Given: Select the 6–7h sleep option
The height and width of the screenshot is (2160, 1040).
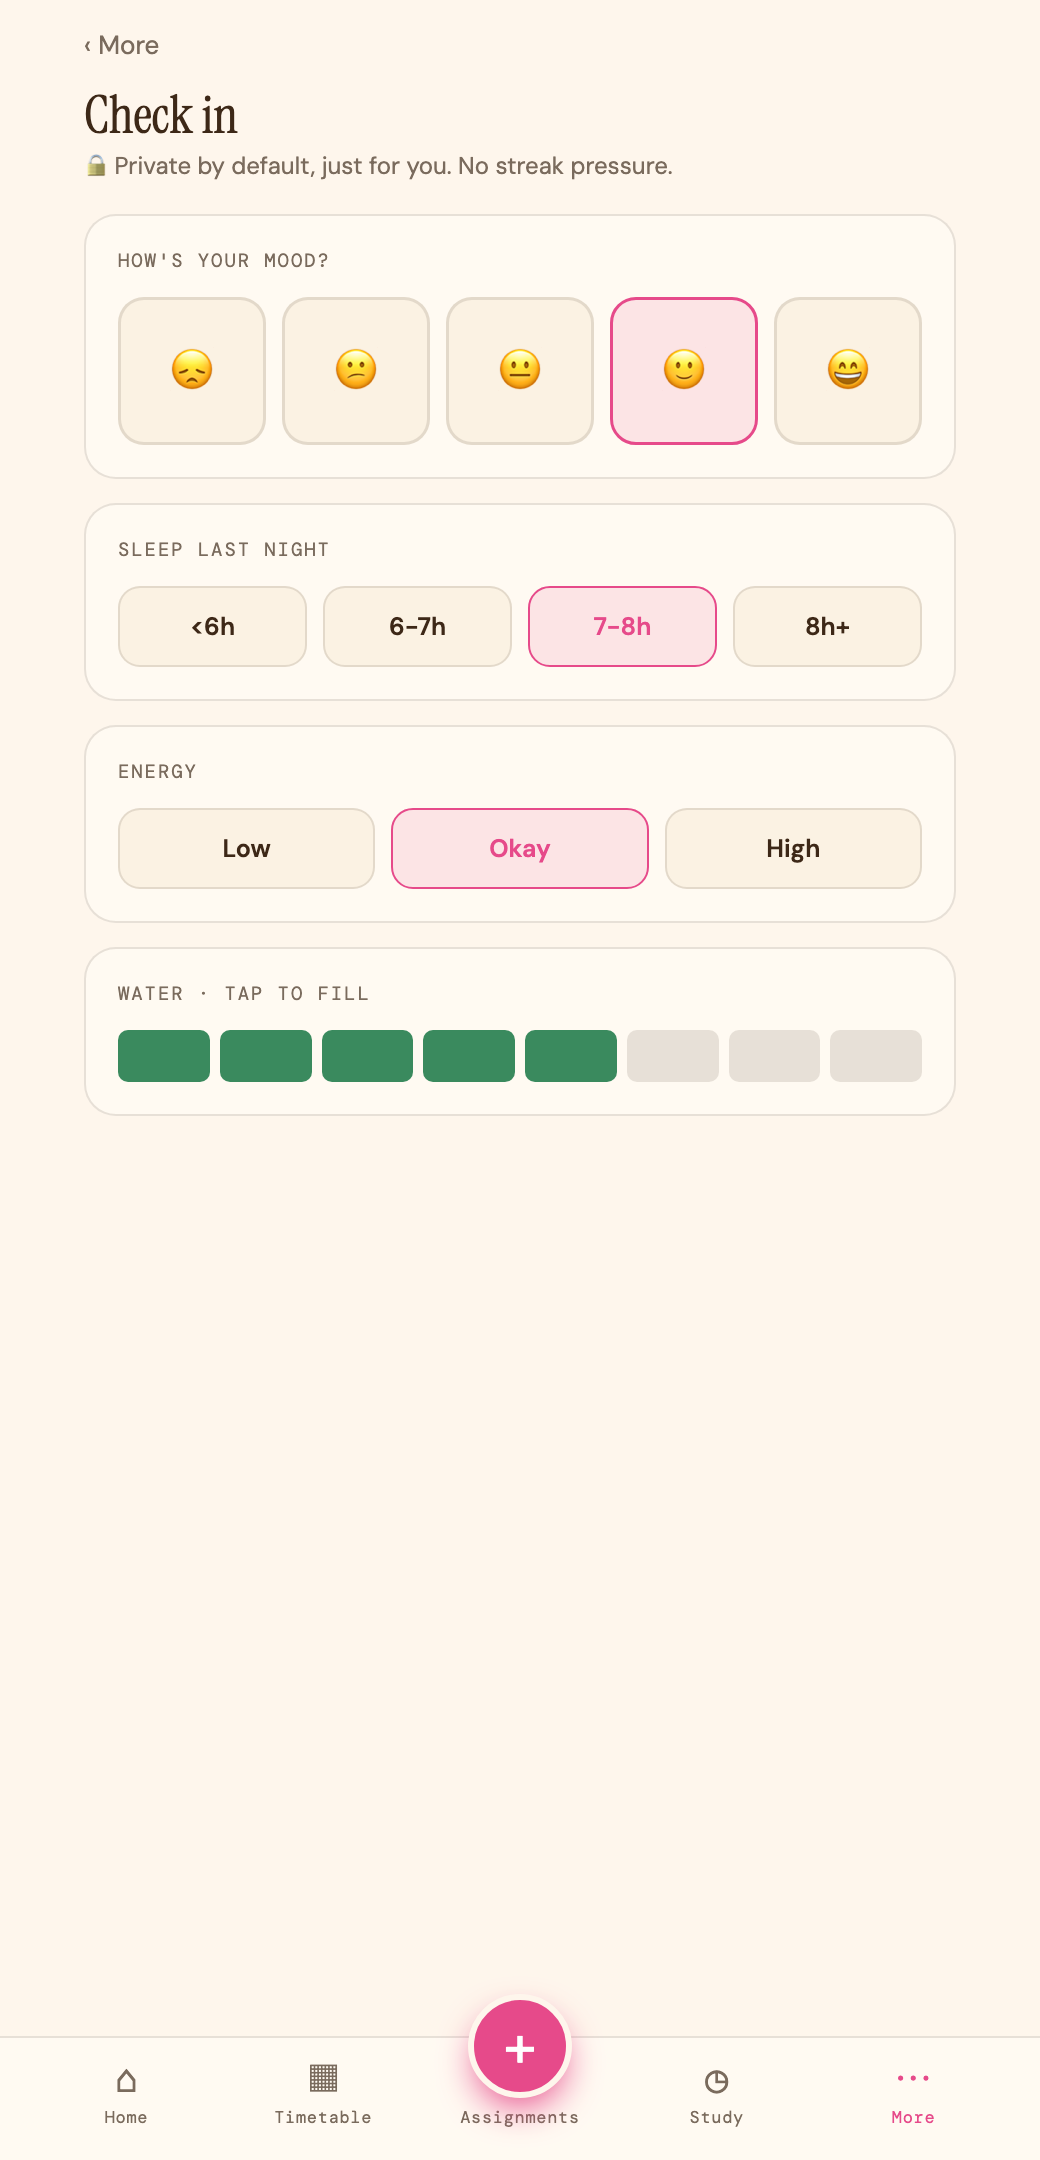Looking at the screenshot, I should coord(417,626).
